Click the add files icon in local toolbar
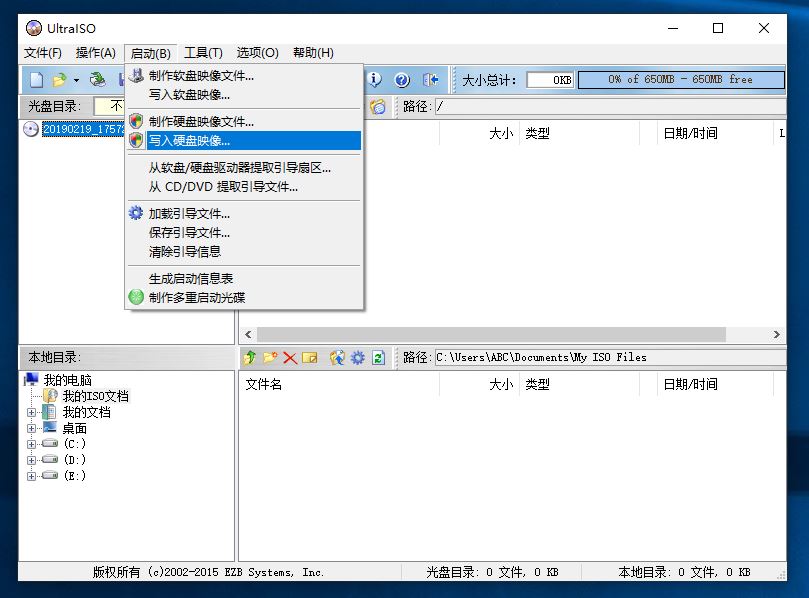This screenshot has width=809, height=598. pyautogui.click(x=337, y=357)
